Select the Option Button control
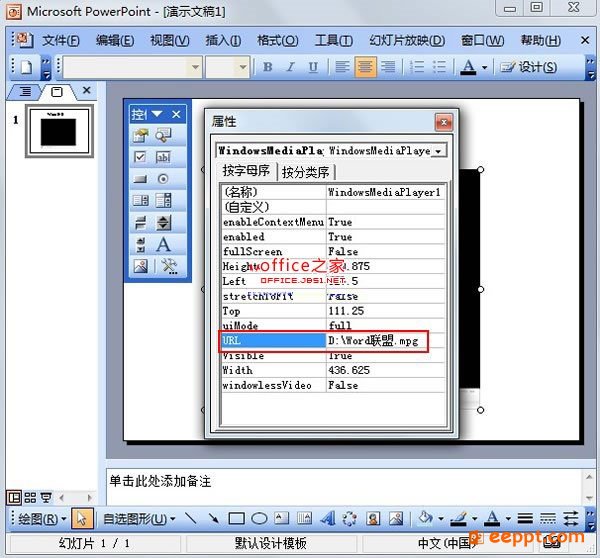The image size is (600, 558). point(163,179)
